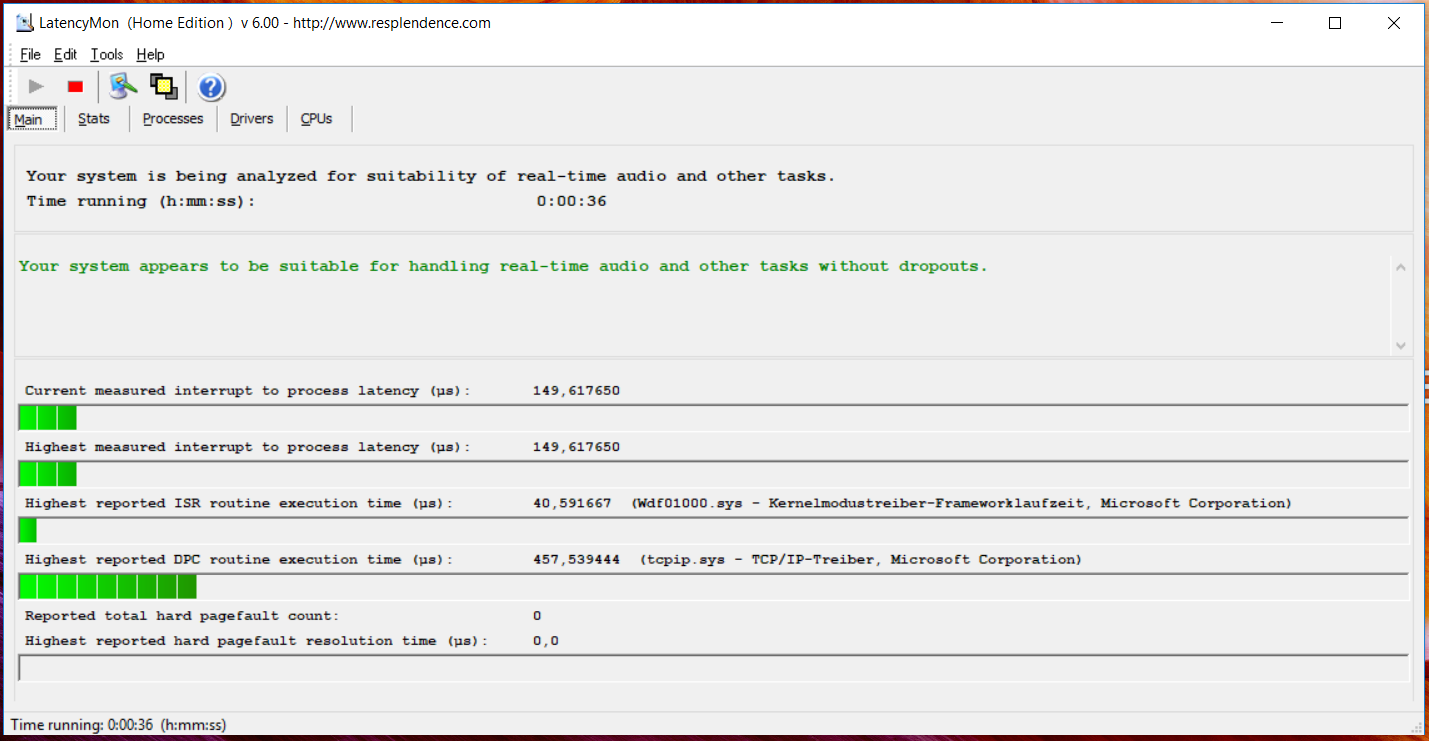Click the red Stop monitoring button

click(75, 87)
